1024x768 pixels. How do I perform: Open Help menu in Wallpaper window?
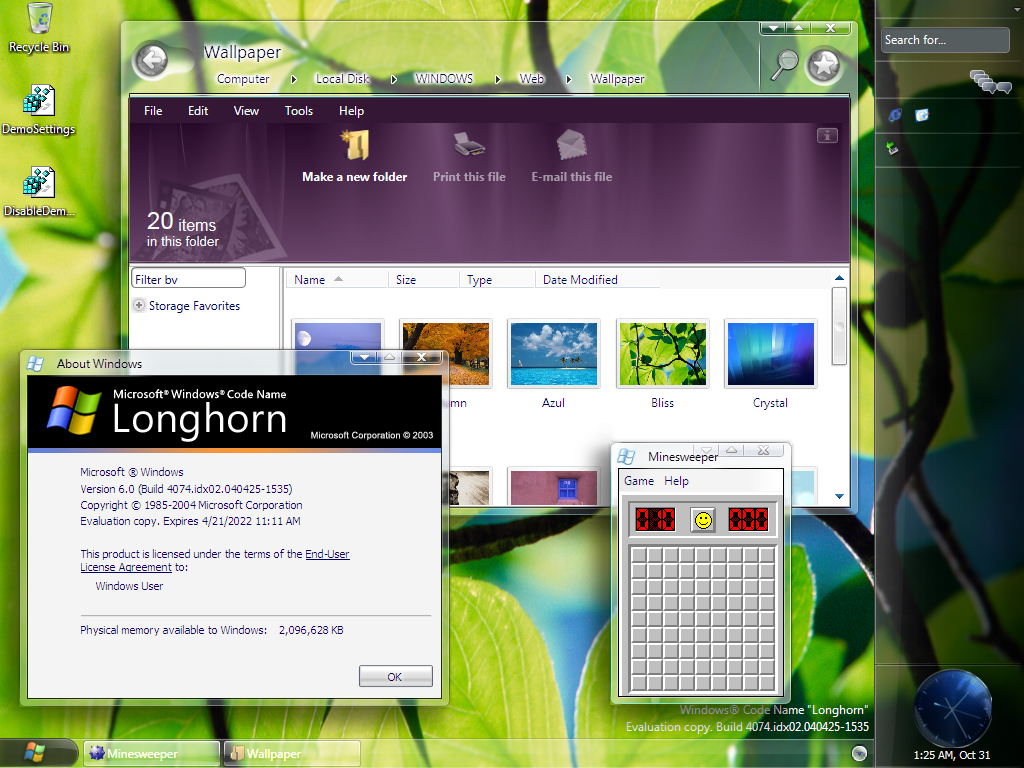point(351,111)
